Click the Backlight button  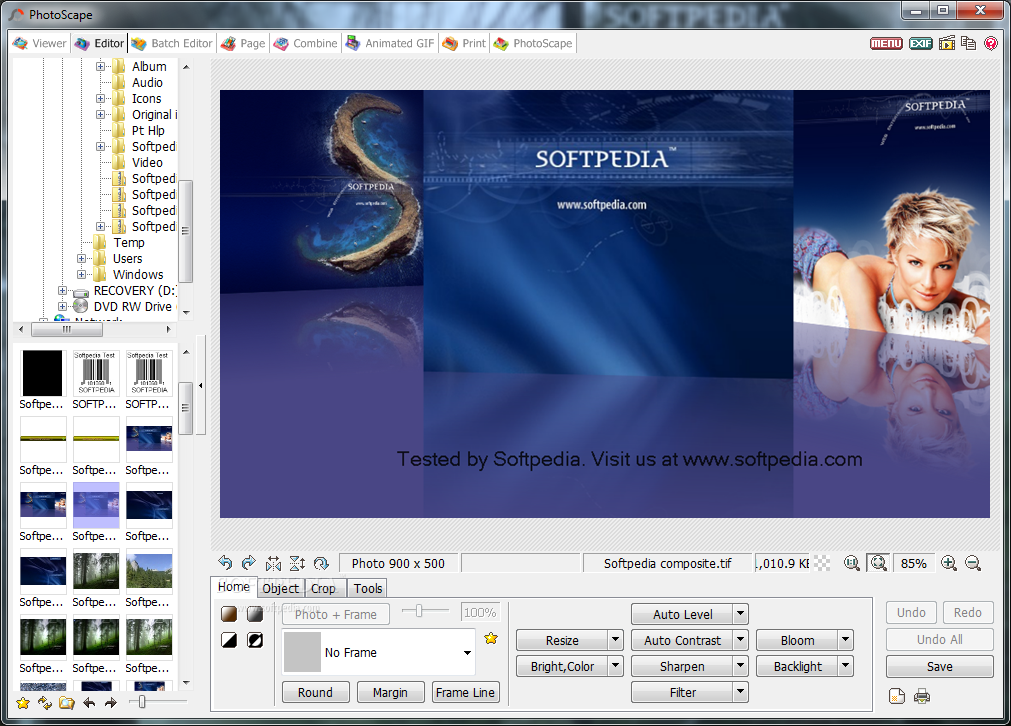pyautogui.click(x=798, y=666)
